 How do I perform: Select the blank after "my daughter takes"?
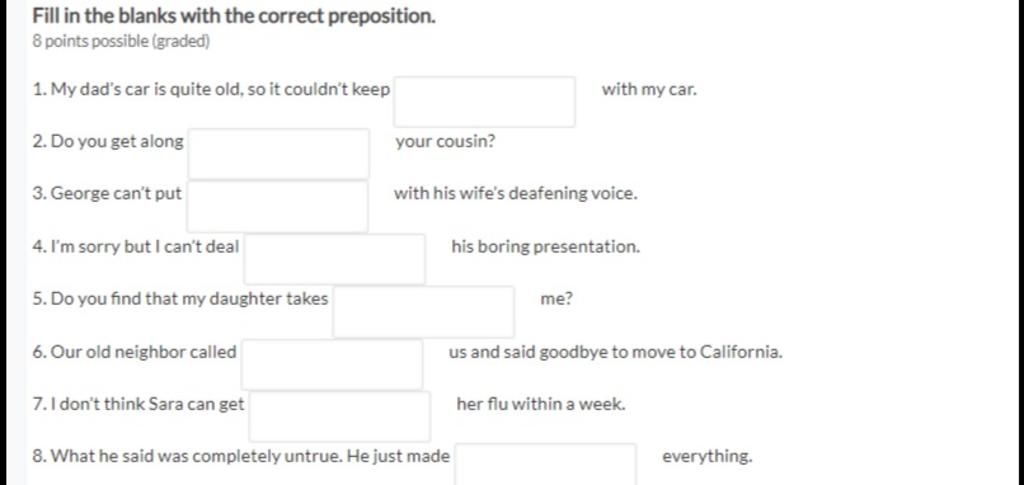[x=424, y=312]
